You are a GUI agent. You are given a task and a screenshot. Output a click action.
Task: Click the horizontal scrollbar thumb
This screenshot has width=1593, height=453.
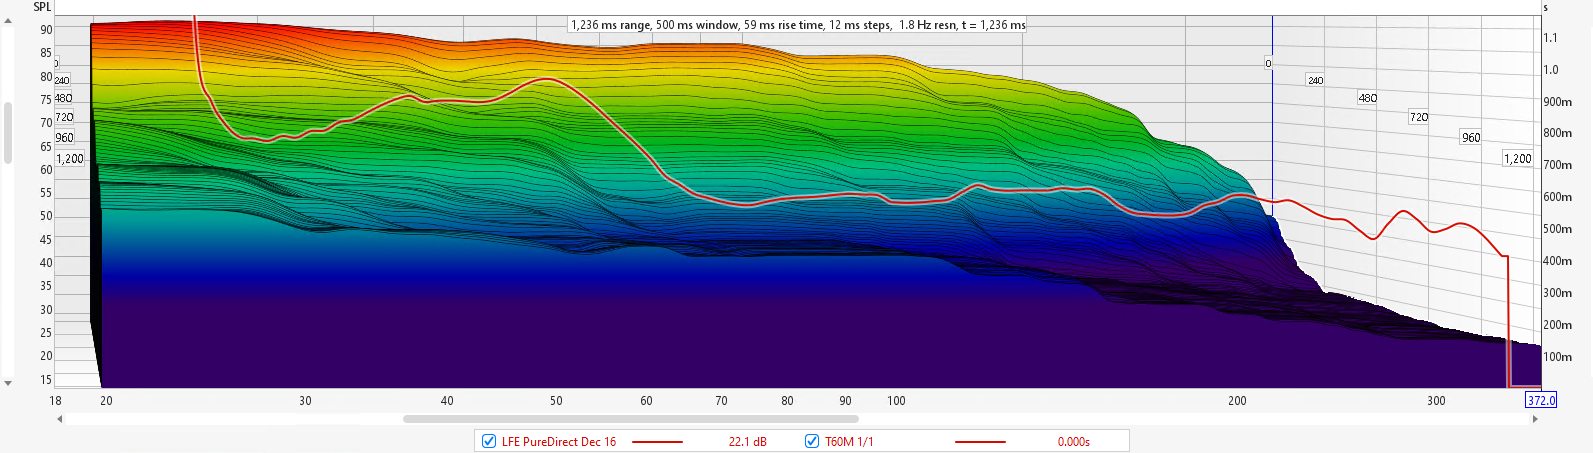(x=630, y=419)
